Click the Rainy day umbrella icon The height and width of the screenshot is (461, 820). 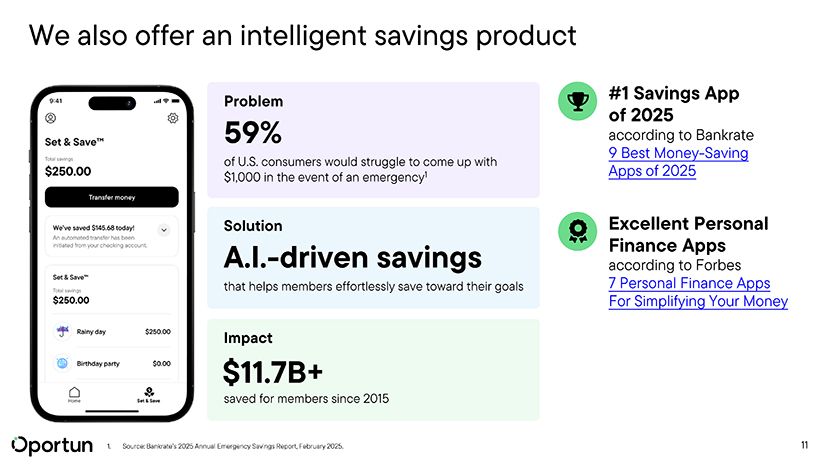(x=63, y=331)
